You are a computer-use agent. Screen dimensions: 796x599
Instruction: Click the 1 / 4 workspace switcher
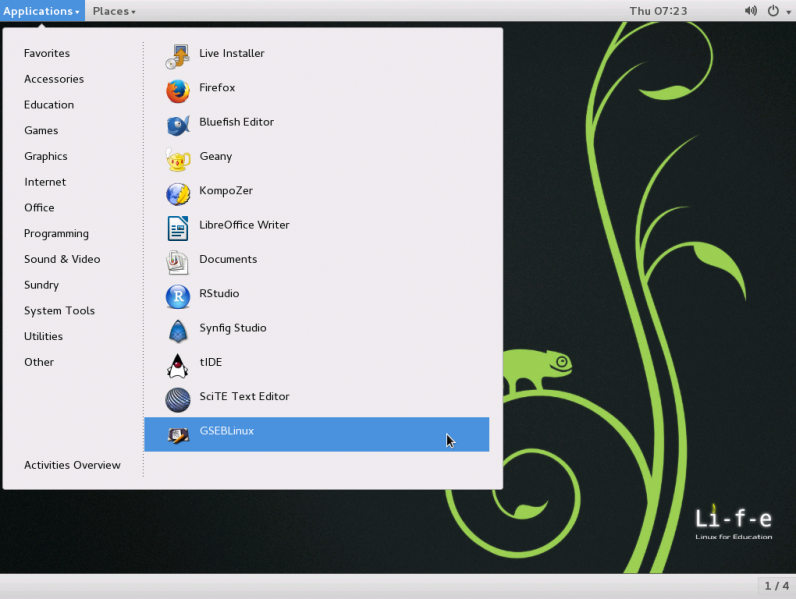tap(776, 586)
